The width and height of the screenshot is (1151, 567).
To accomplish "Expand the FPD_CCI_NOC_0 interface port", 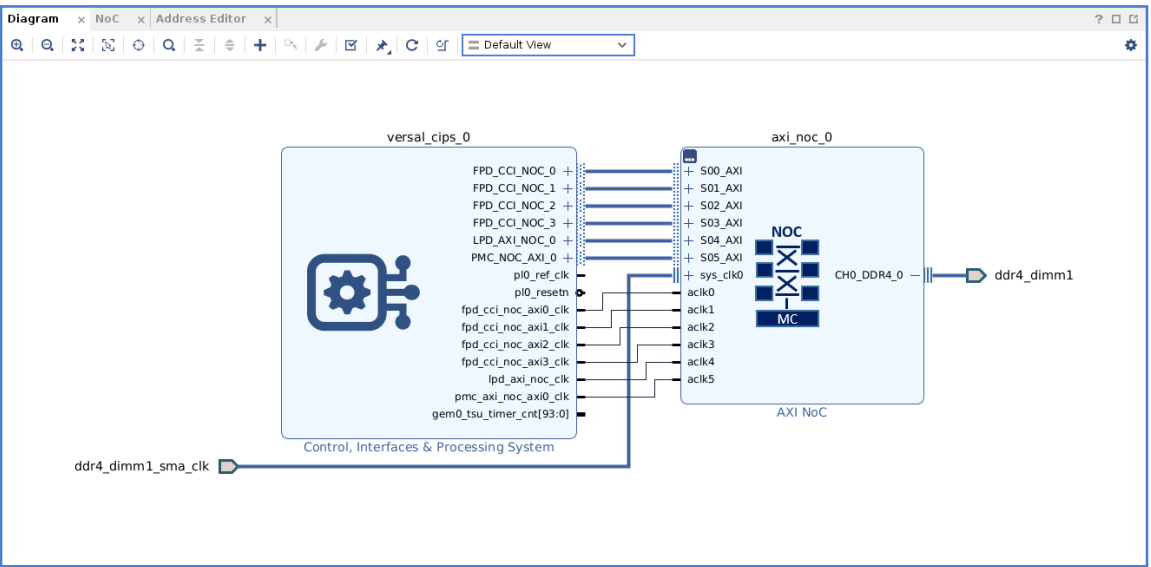I will [x=568, y=171].
